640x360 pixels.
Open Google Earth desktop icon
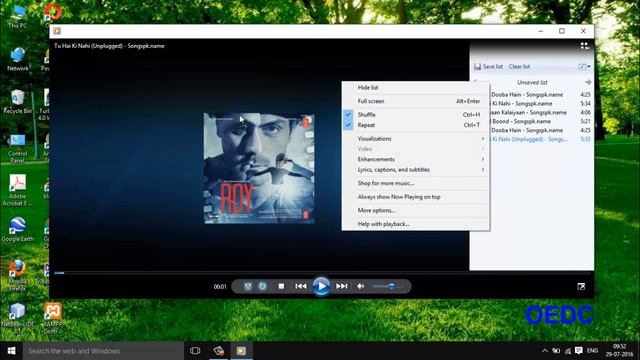click(x=18, y=229)
